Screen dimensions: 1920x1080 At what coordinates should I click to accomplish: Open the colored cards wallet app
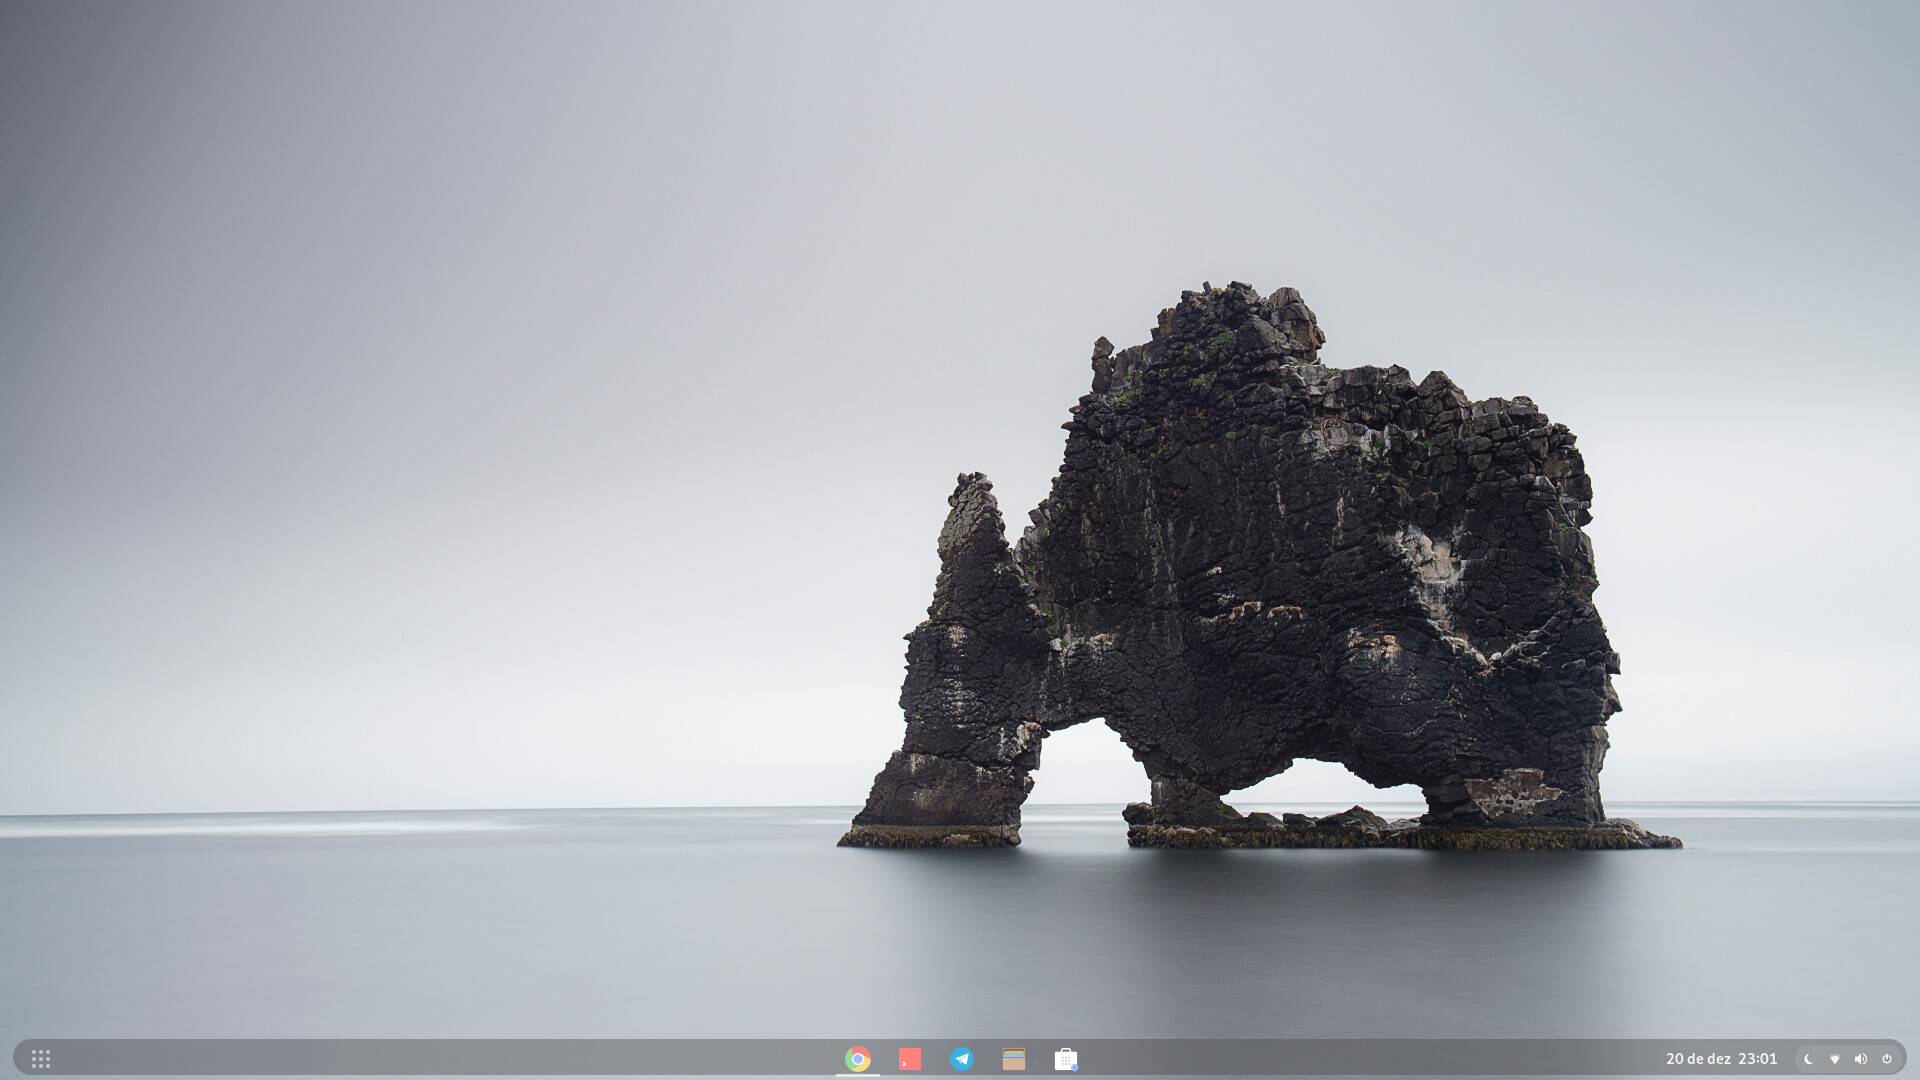[1014, 1058]
